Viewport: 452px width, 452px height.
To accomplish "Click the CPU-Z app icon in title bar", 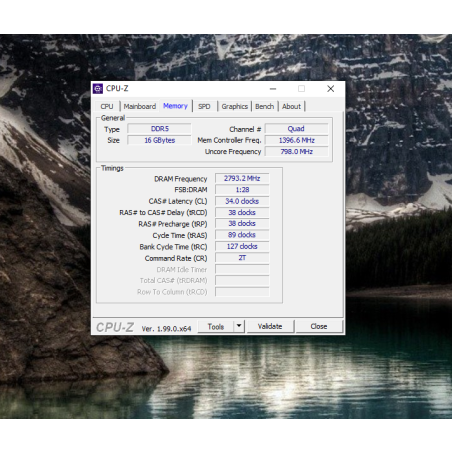I will pyautogui.click(x=98, y=89).
